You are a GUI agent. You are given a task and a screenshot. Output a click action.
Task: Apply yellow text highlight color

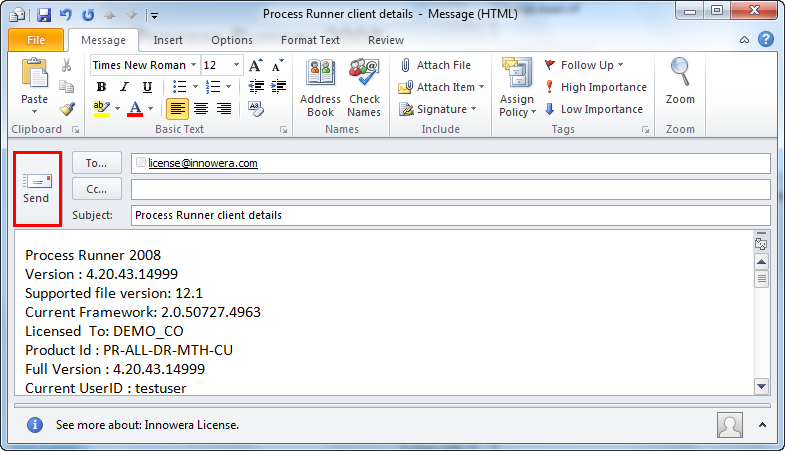tap(102, 109)
